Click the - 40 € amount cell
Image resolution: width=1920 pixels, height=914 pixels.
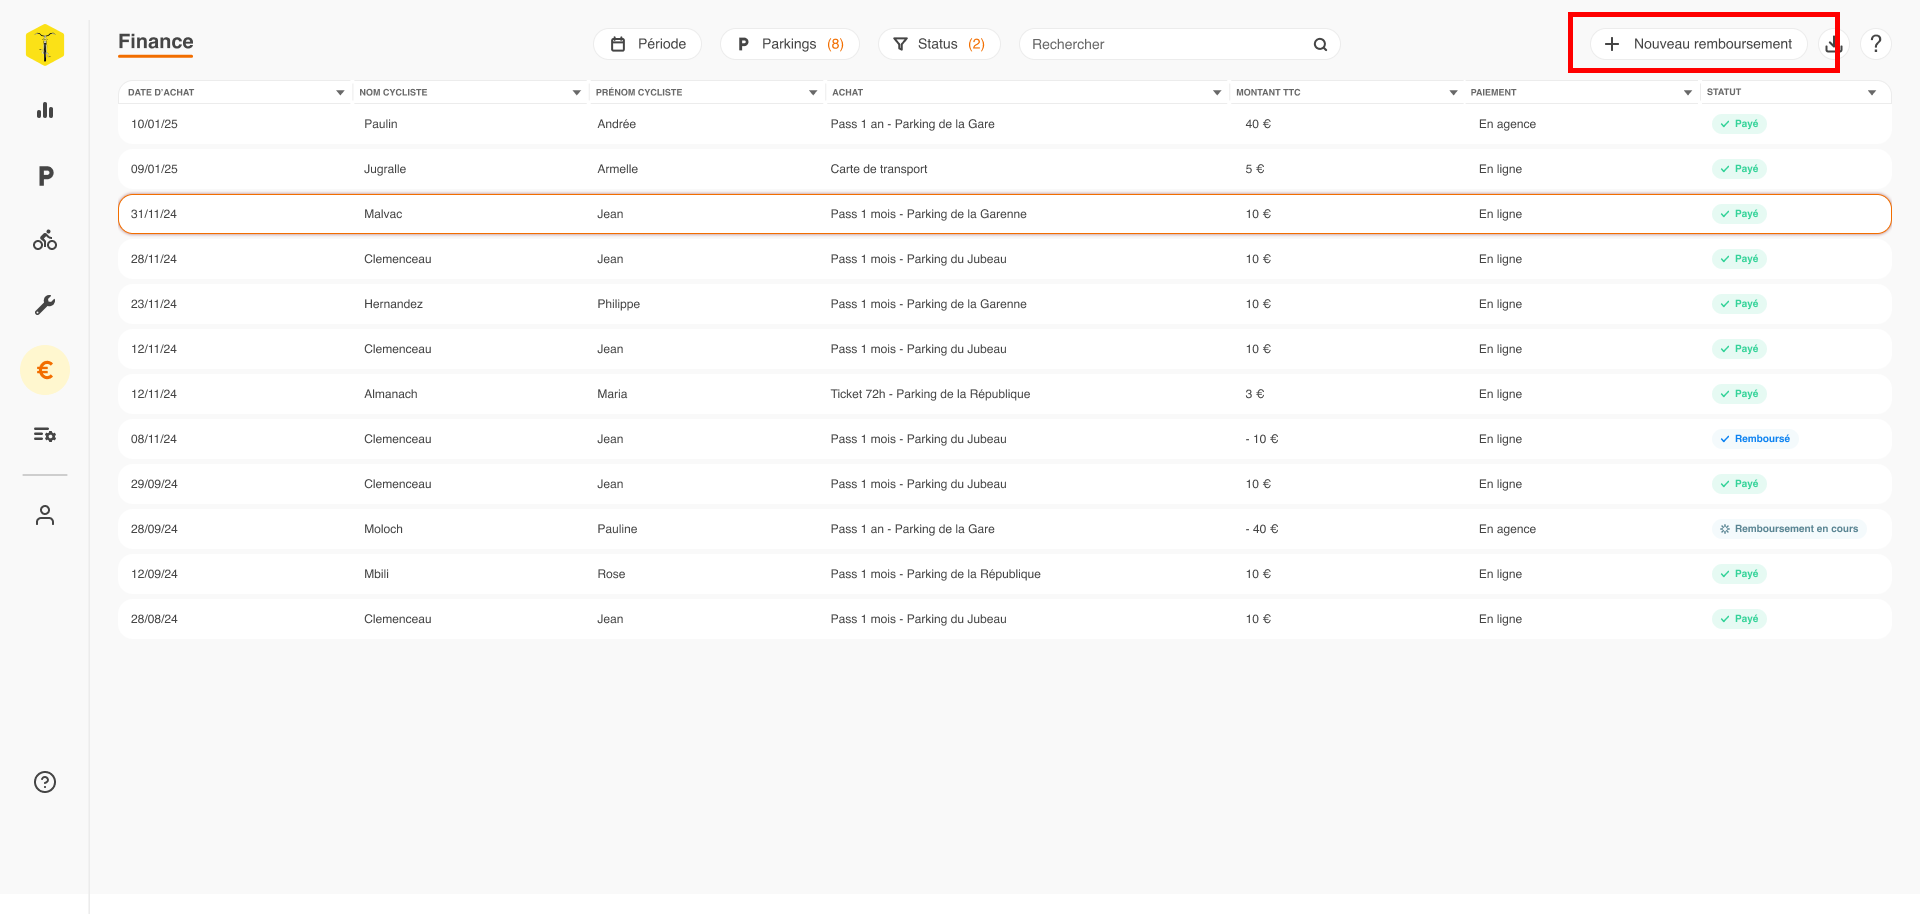point(1262,529)
